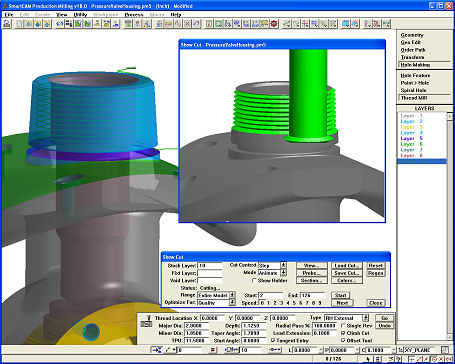Check the Show Holder option

(255, 281)
